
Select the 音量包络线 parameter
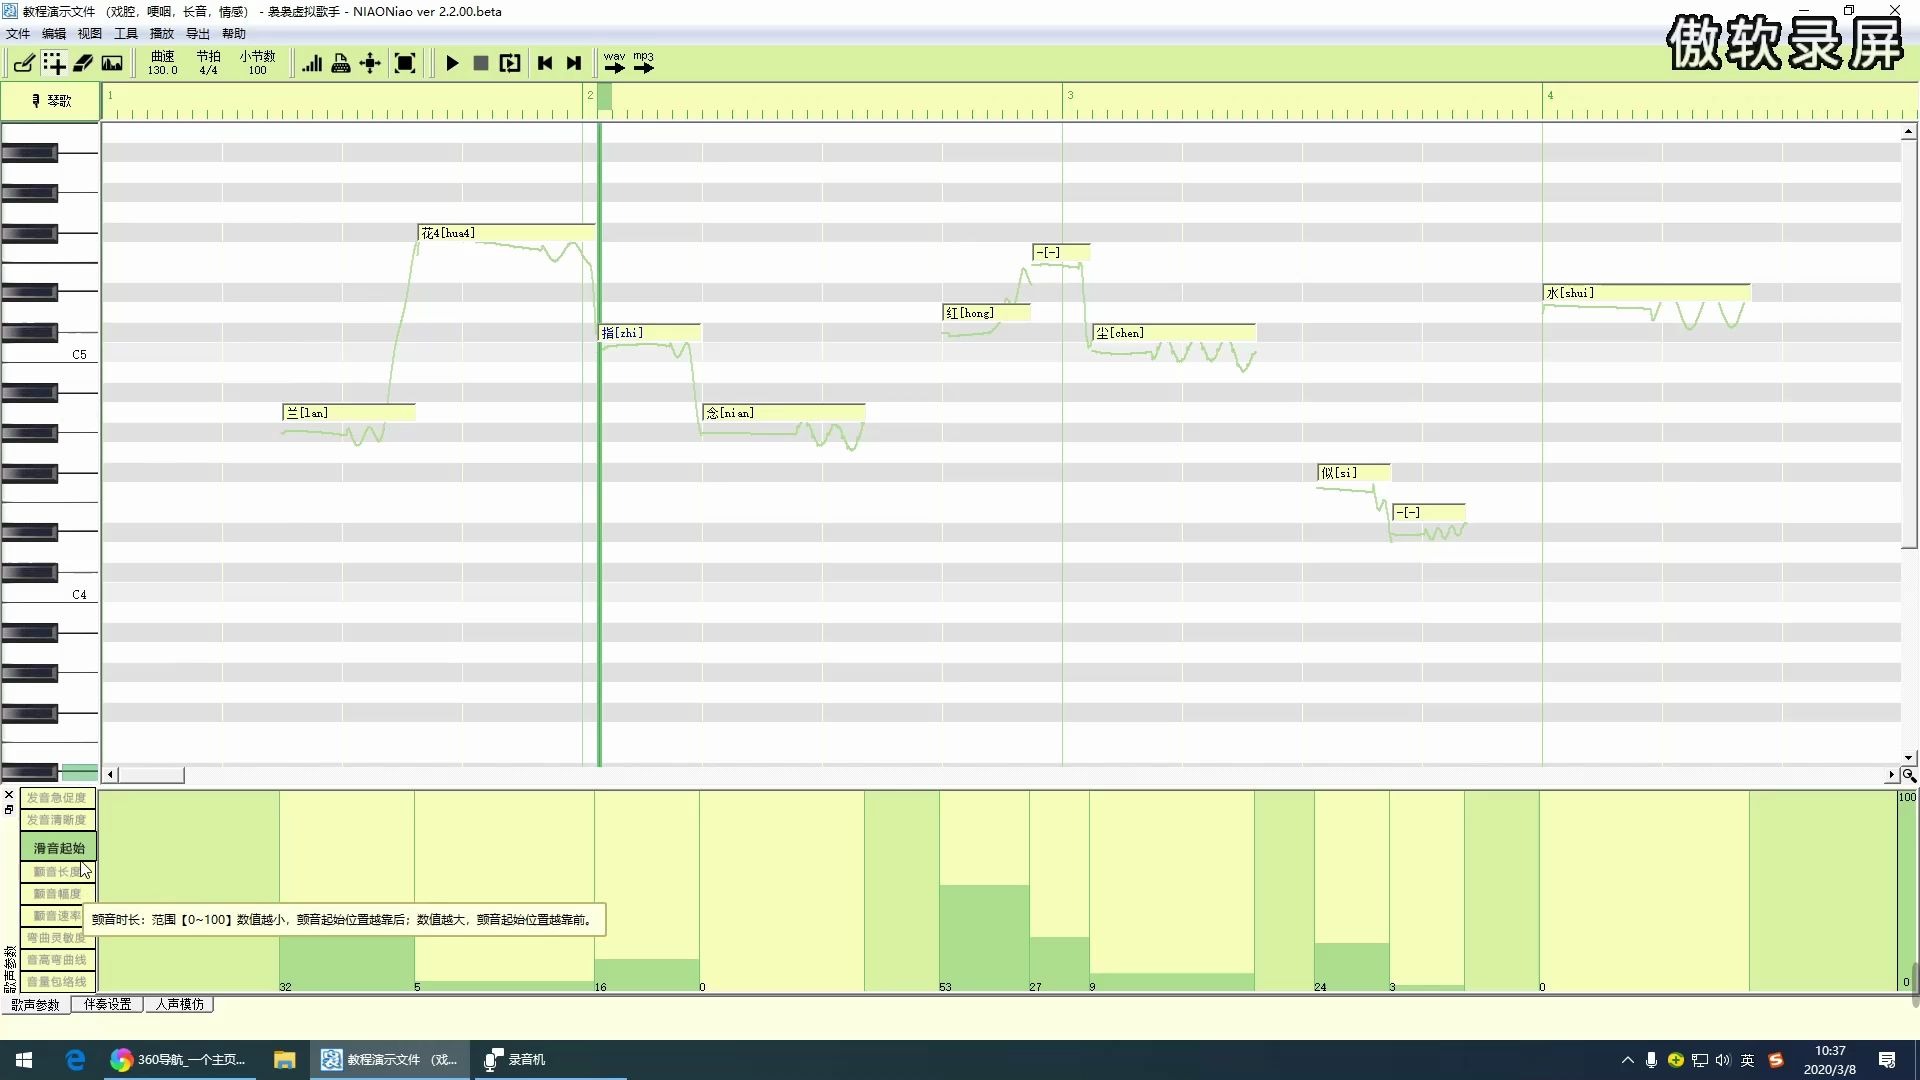click(58, 982)
